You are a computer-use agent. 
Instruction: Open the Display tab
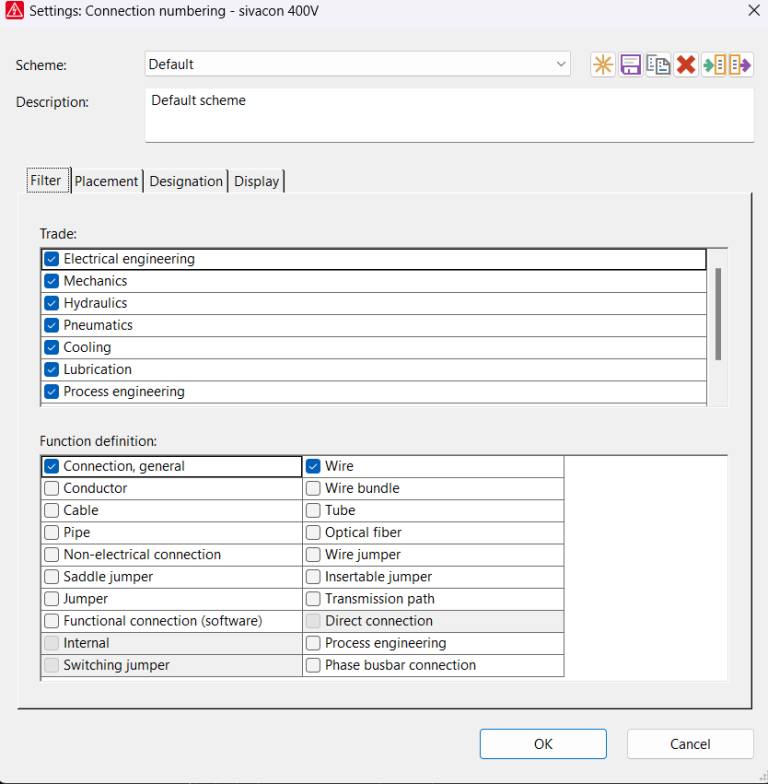point(256,182)
